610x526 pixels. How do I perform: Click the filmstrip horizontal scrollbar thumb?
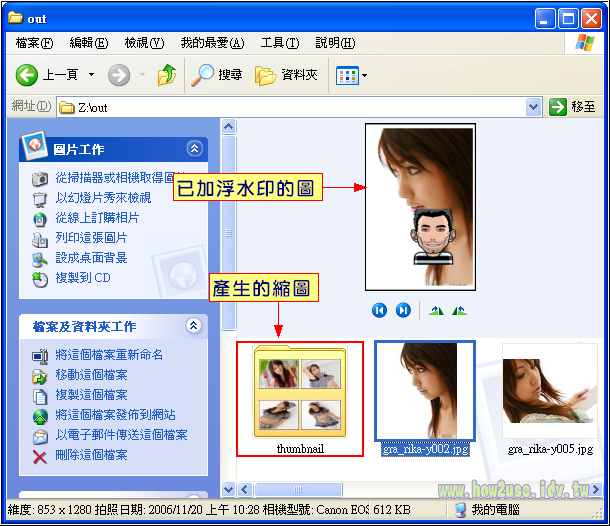(298, 489)
